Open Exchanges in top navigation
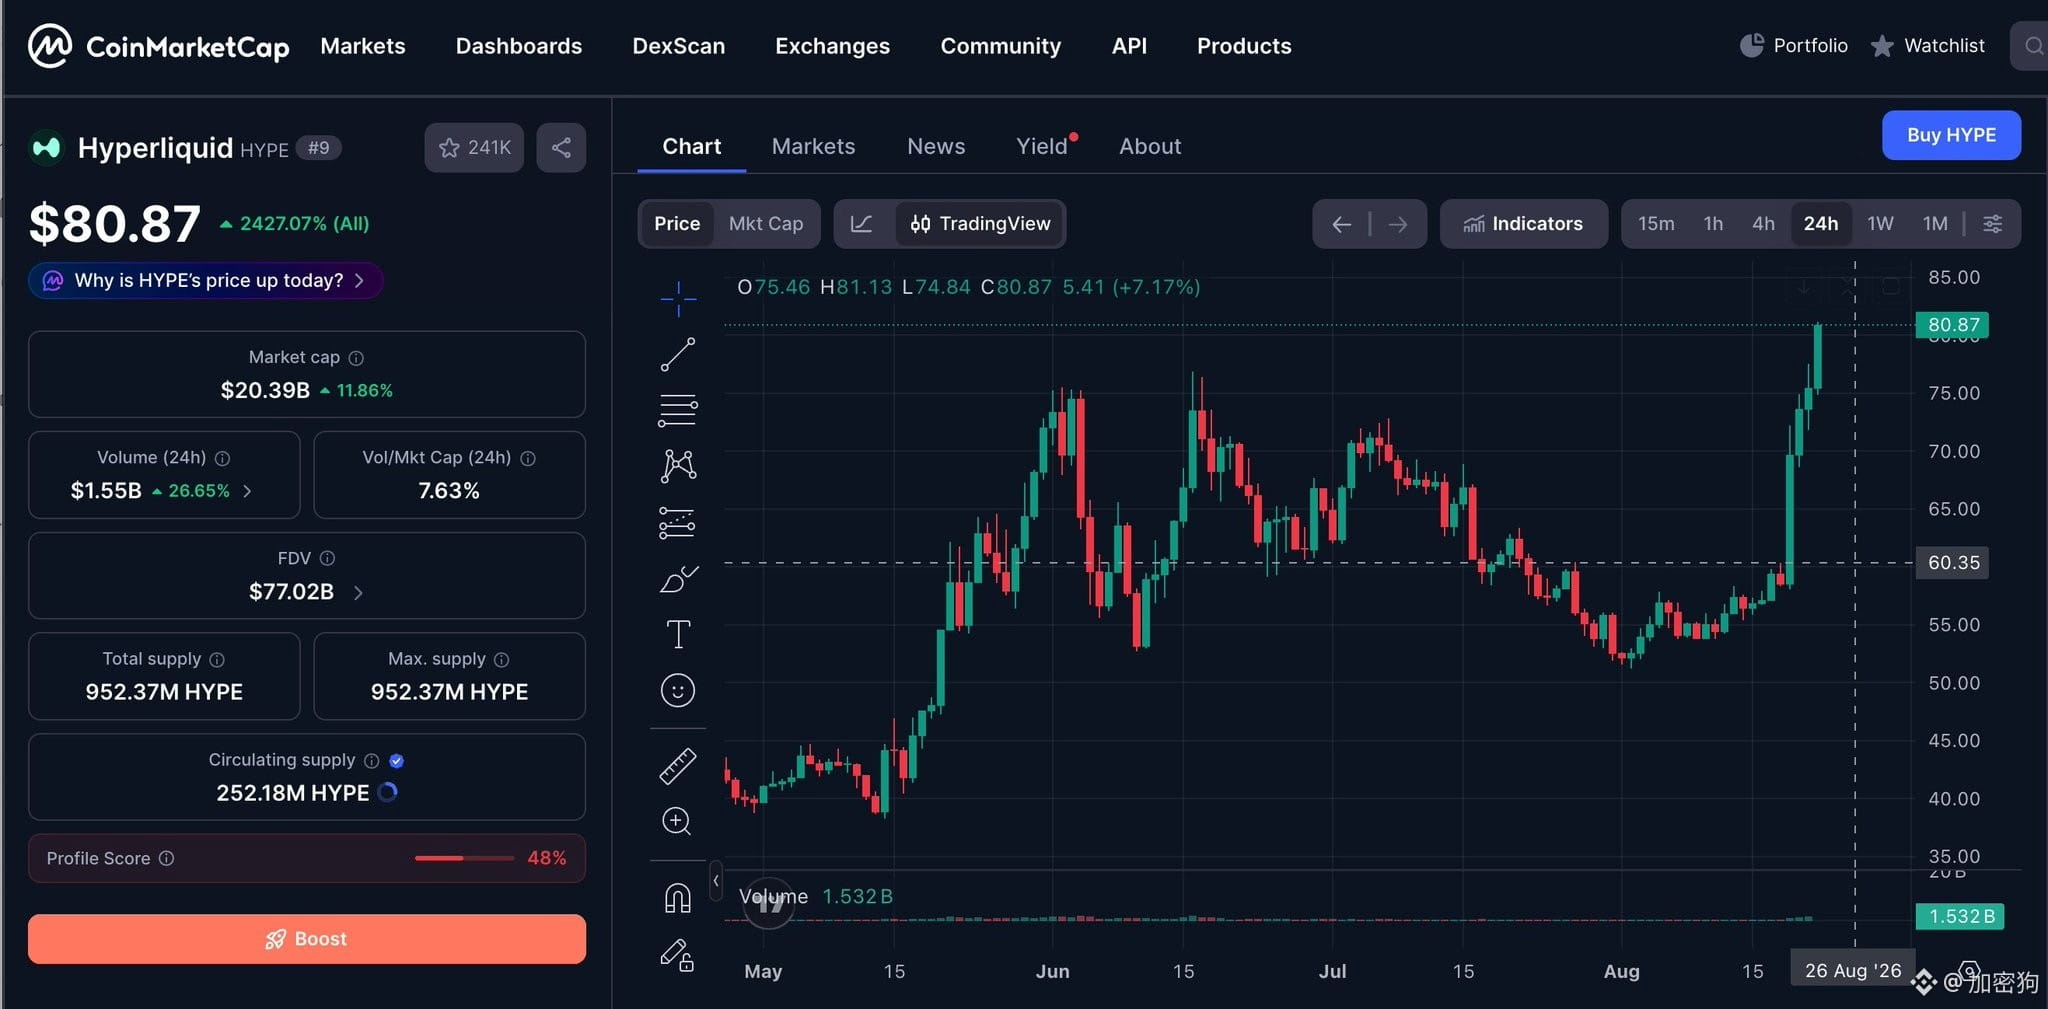 (833, 46)
